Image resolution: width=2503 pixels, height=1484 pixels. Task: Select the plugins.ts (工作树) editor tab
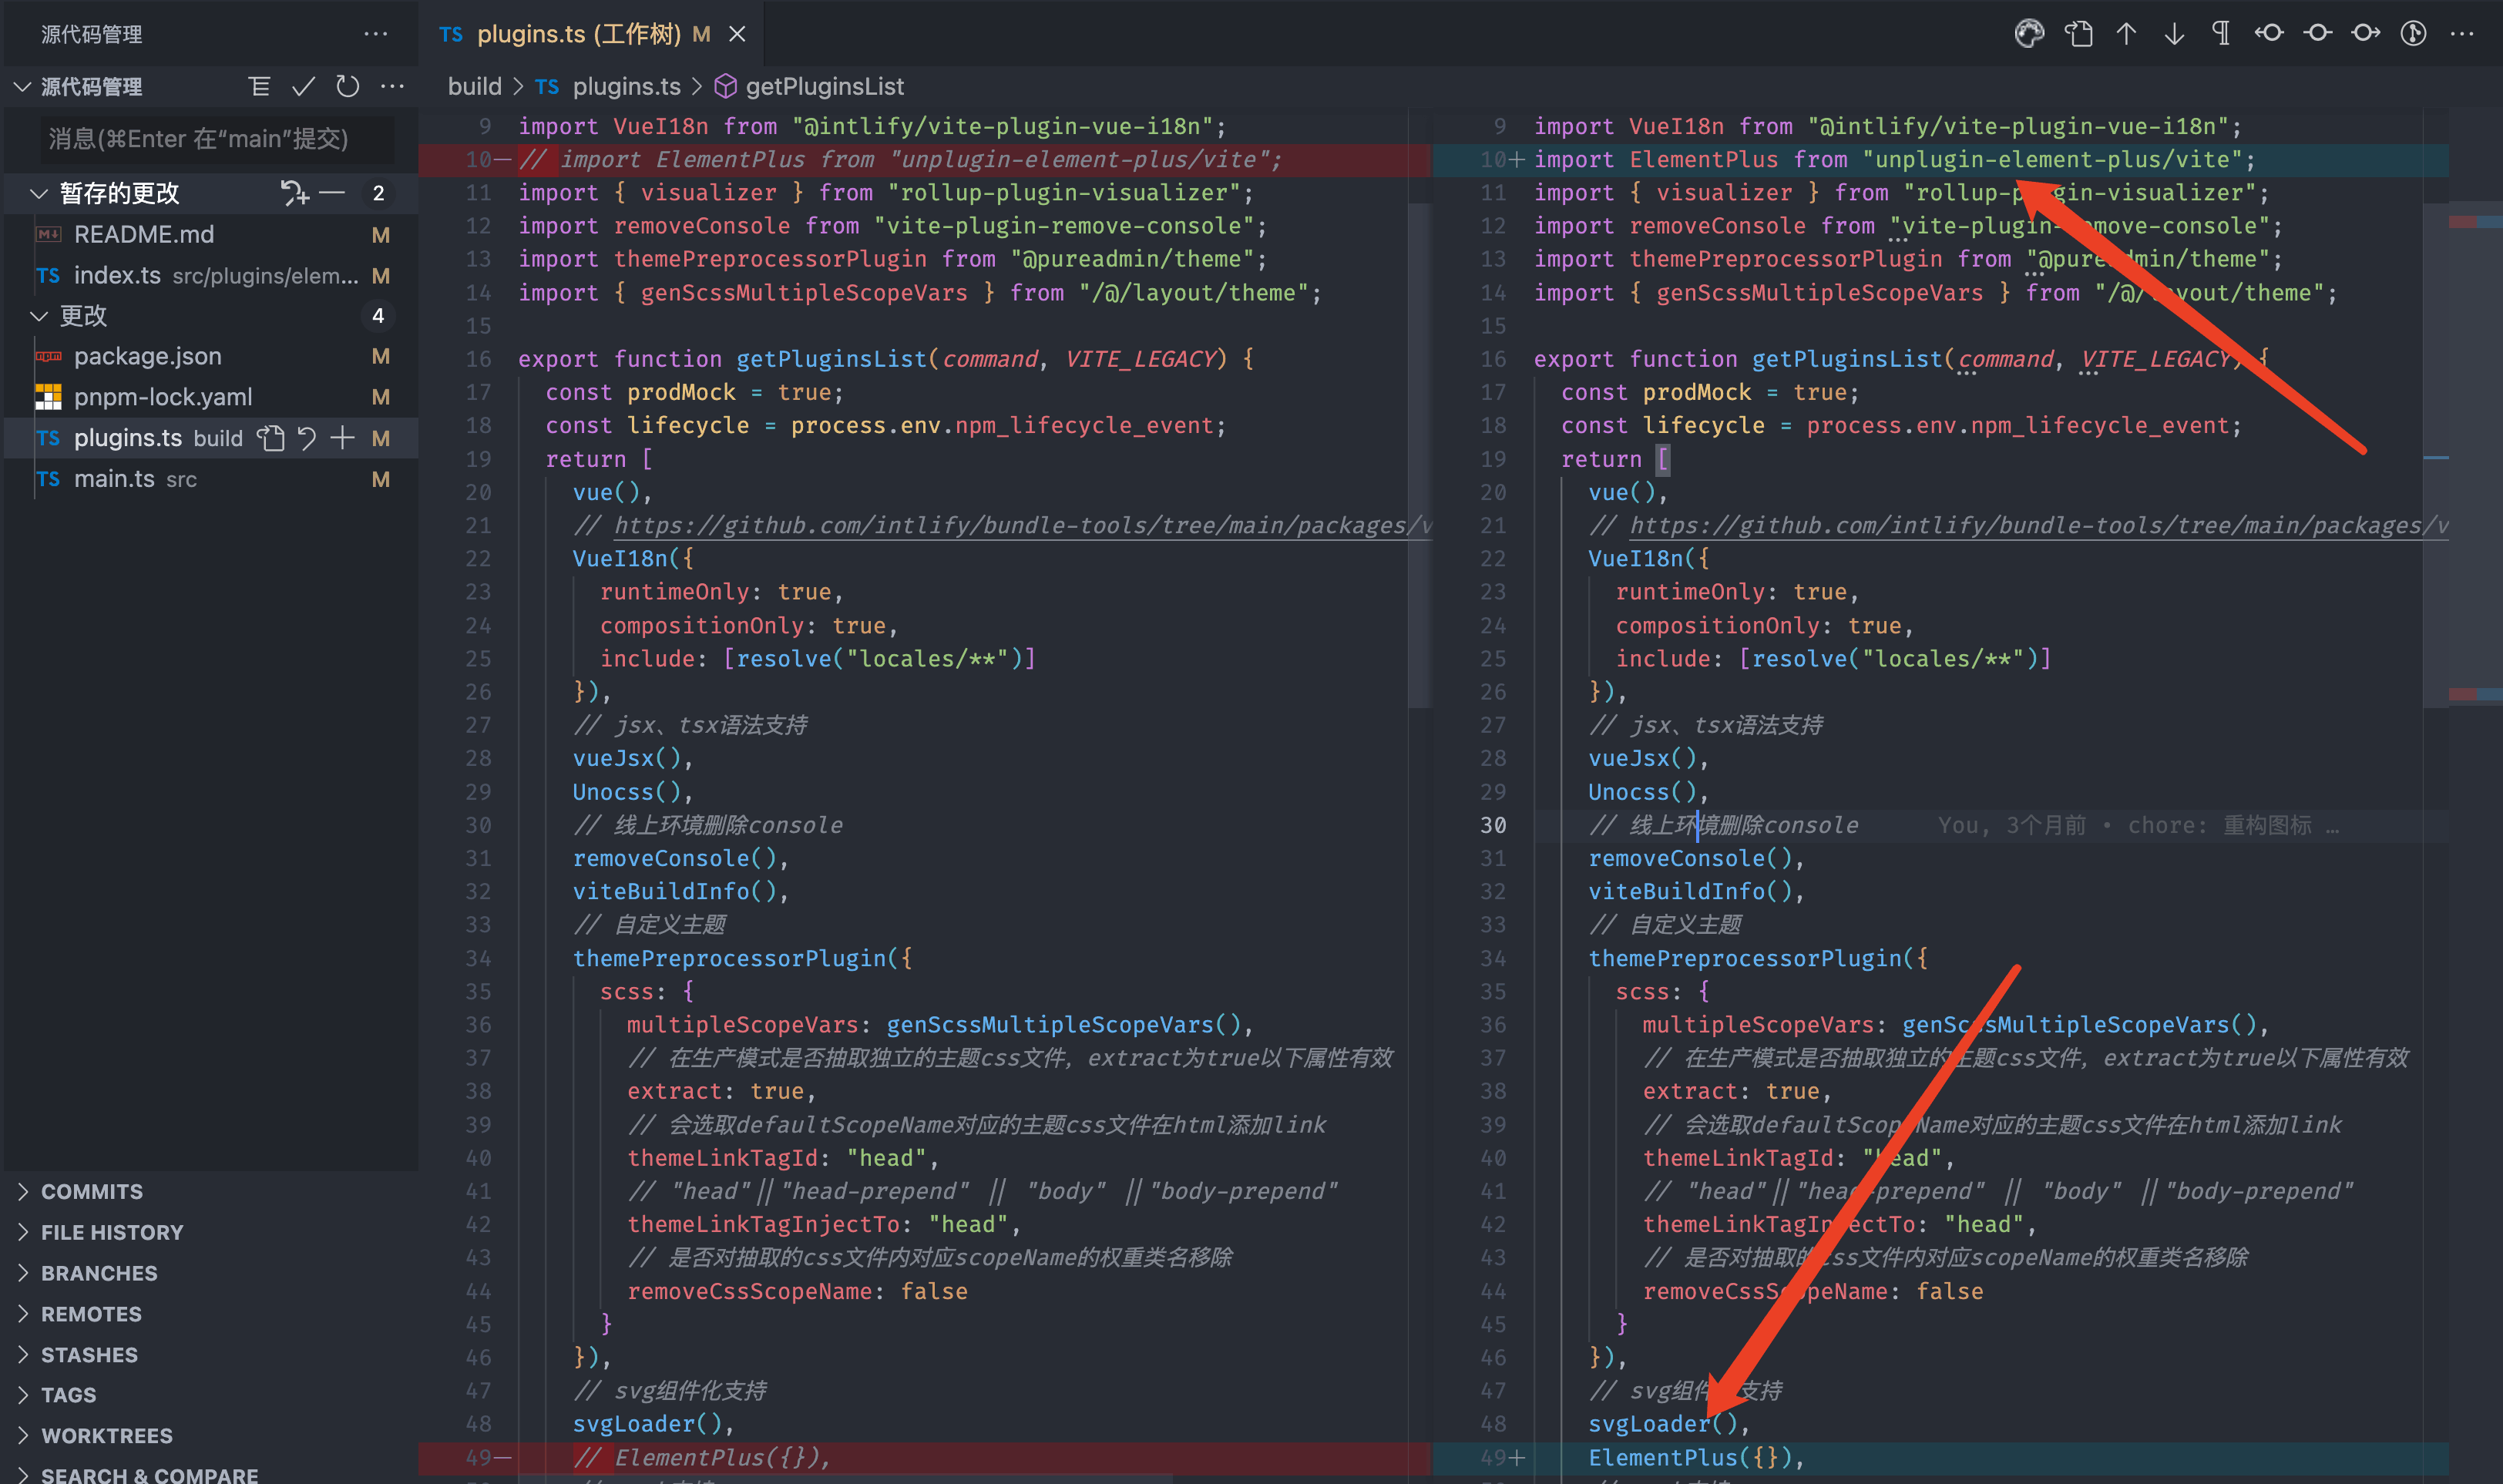tap(578, 34)
